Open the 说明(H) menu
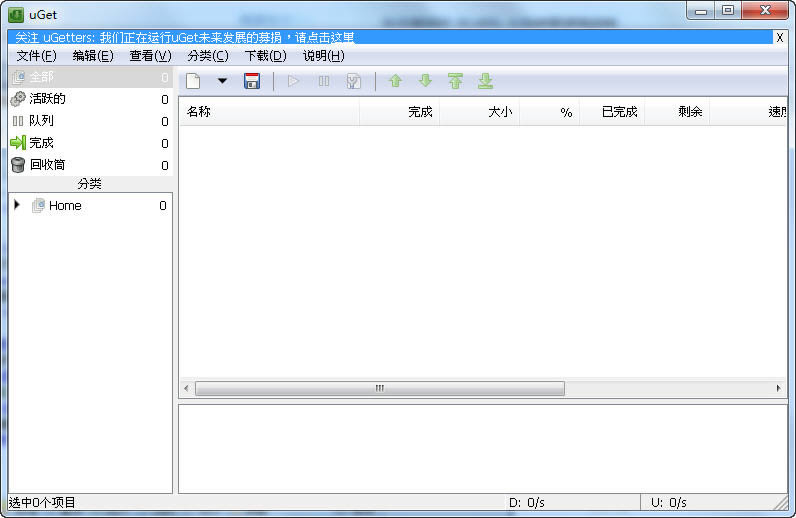The width and height of the screenshot is (796, 518). [x=323, y=56]
